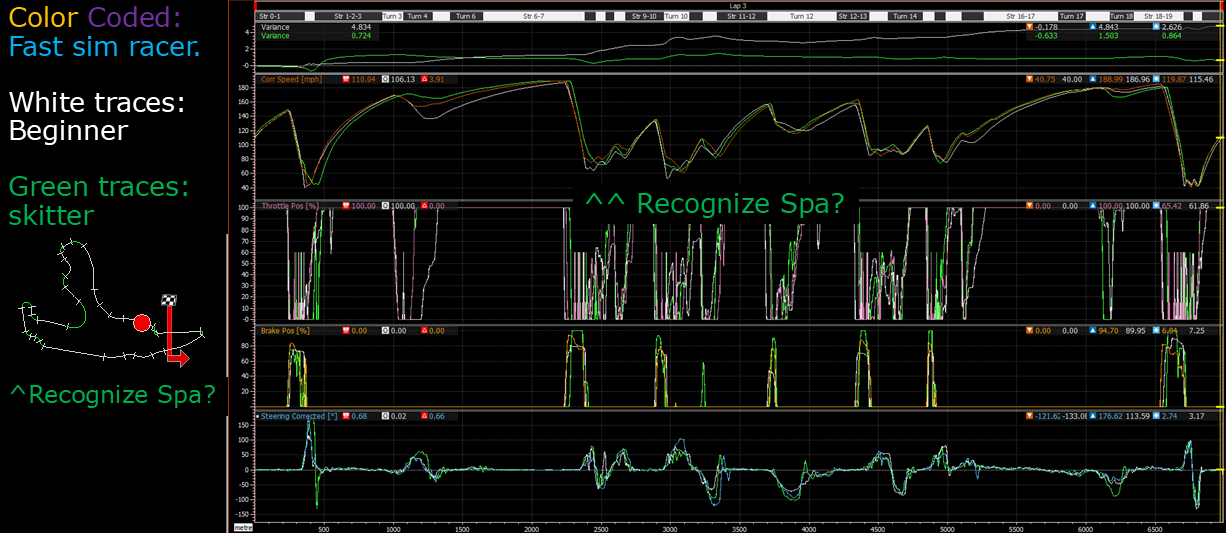Click the 3500 distance axis label

[738, 529]
